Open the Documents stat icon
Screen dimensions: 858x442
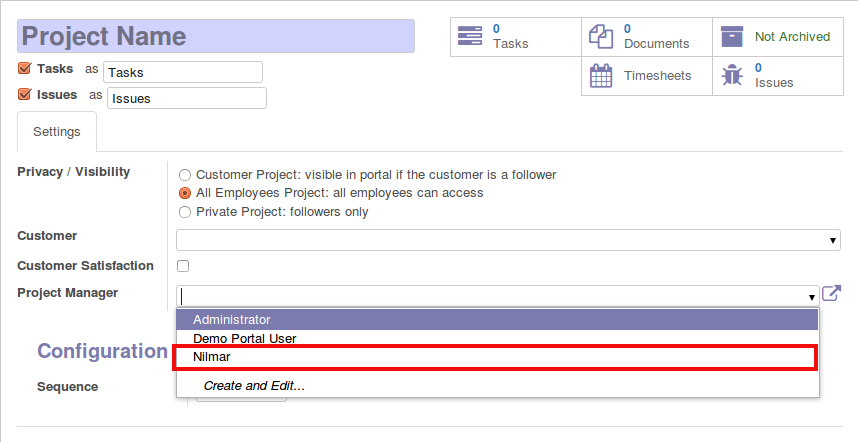(601, 36)
